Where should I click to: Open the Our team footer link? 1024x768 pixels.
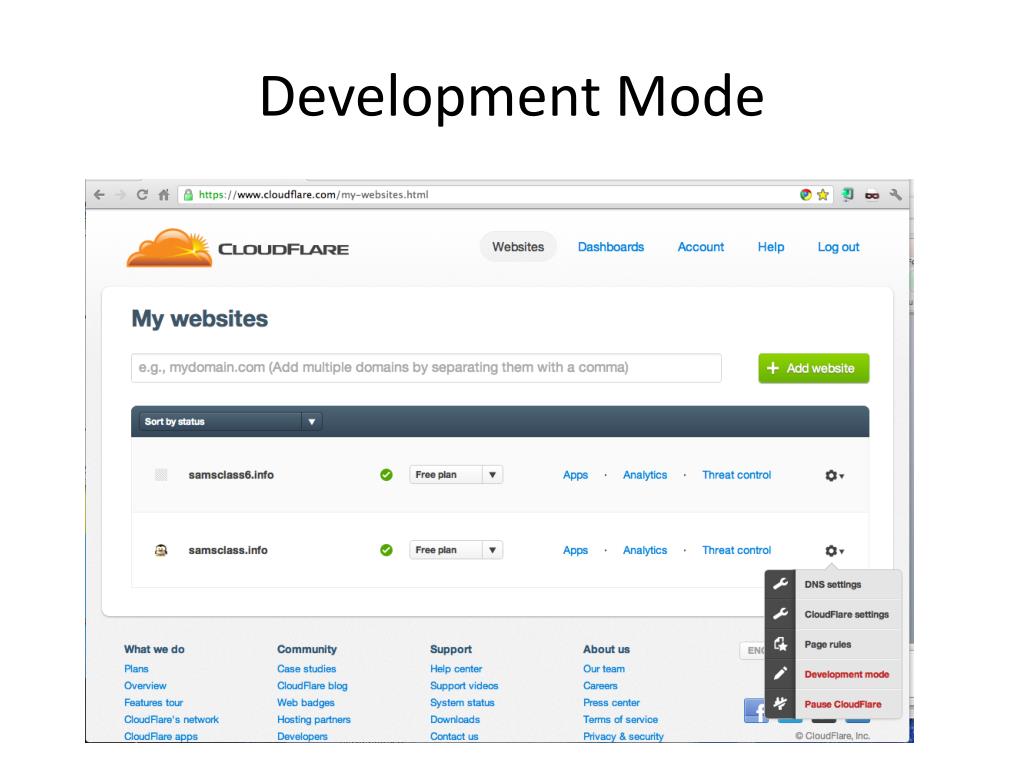pos(603,669)
